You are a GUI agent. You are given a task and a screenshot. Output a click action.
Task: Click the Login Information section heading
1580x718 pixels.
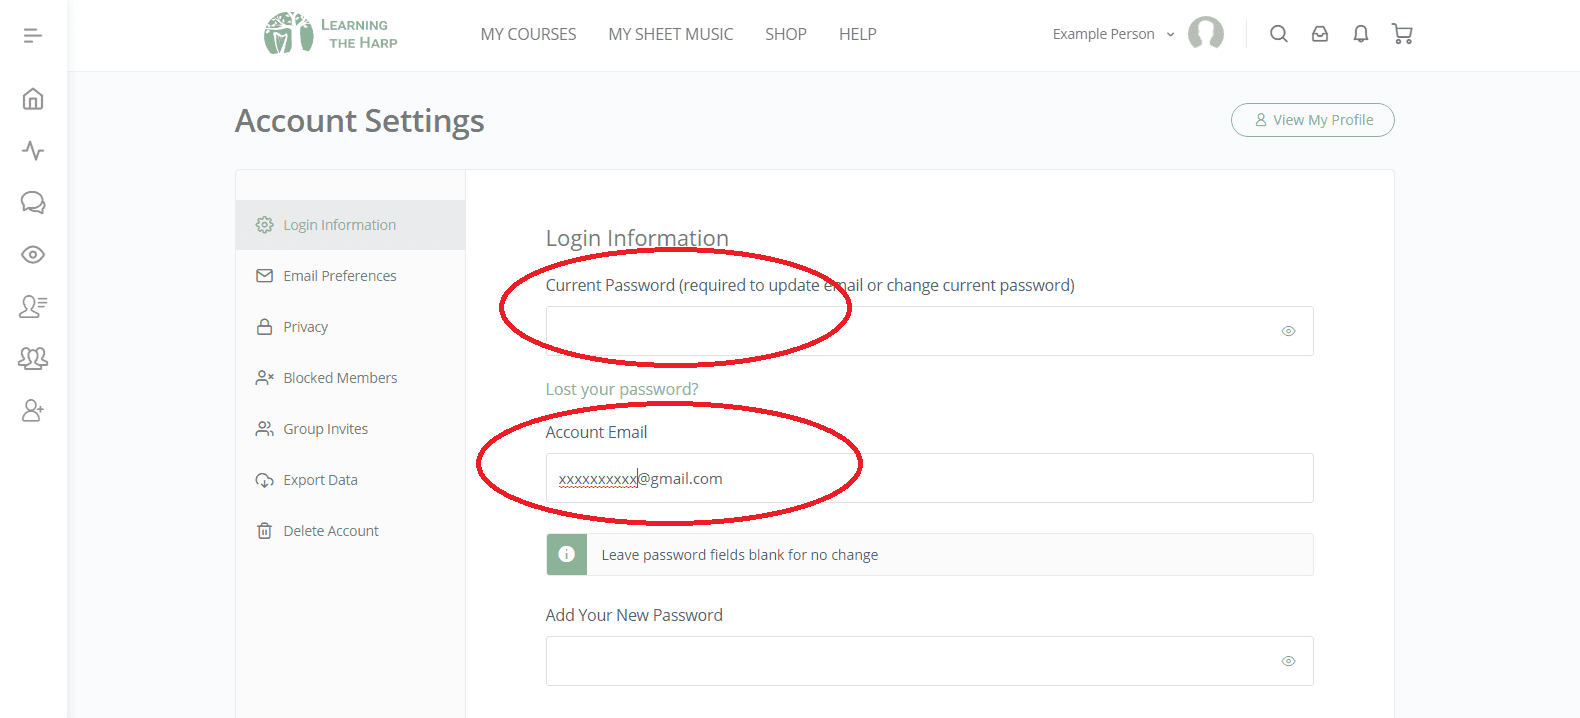tap(637, 238)
